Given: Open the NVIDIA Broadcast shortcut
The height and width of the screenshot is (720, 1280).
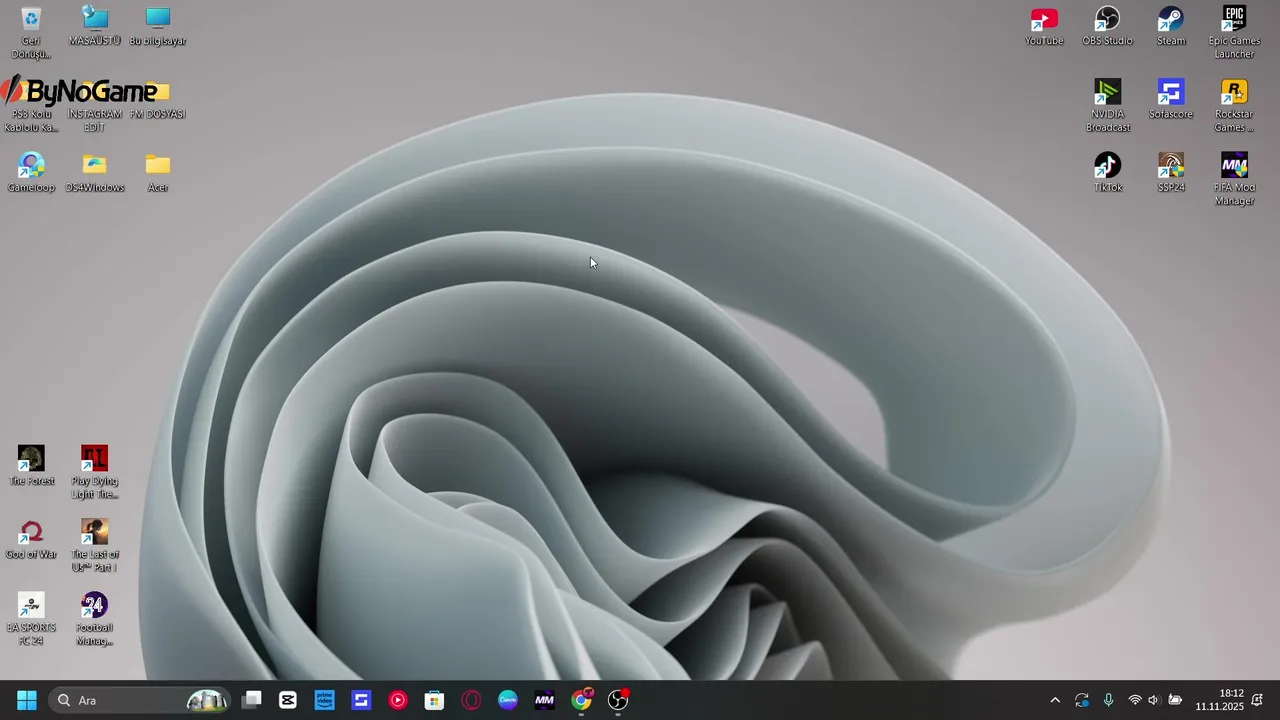Looking at the screenshot, I should pos(1107,105).
